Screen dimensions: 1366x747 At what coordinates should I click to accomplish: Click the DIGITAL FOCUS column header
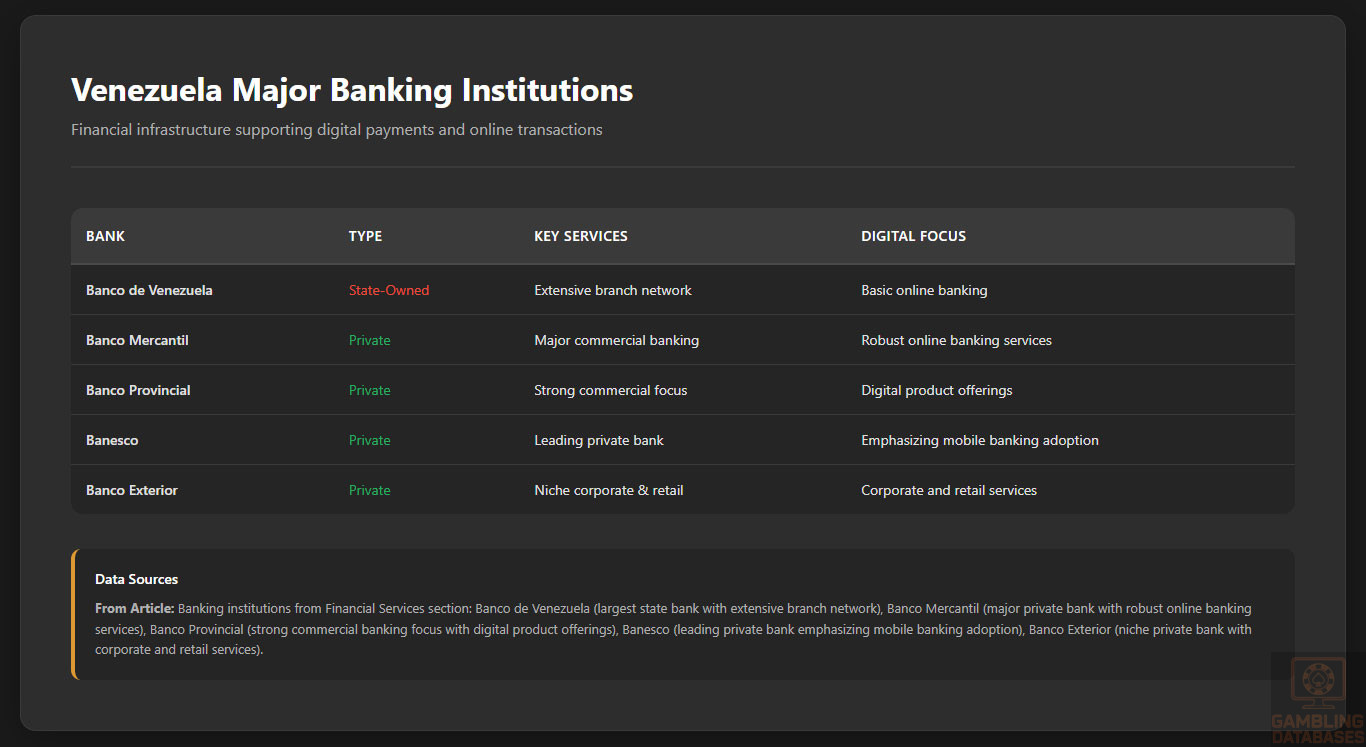913,236
